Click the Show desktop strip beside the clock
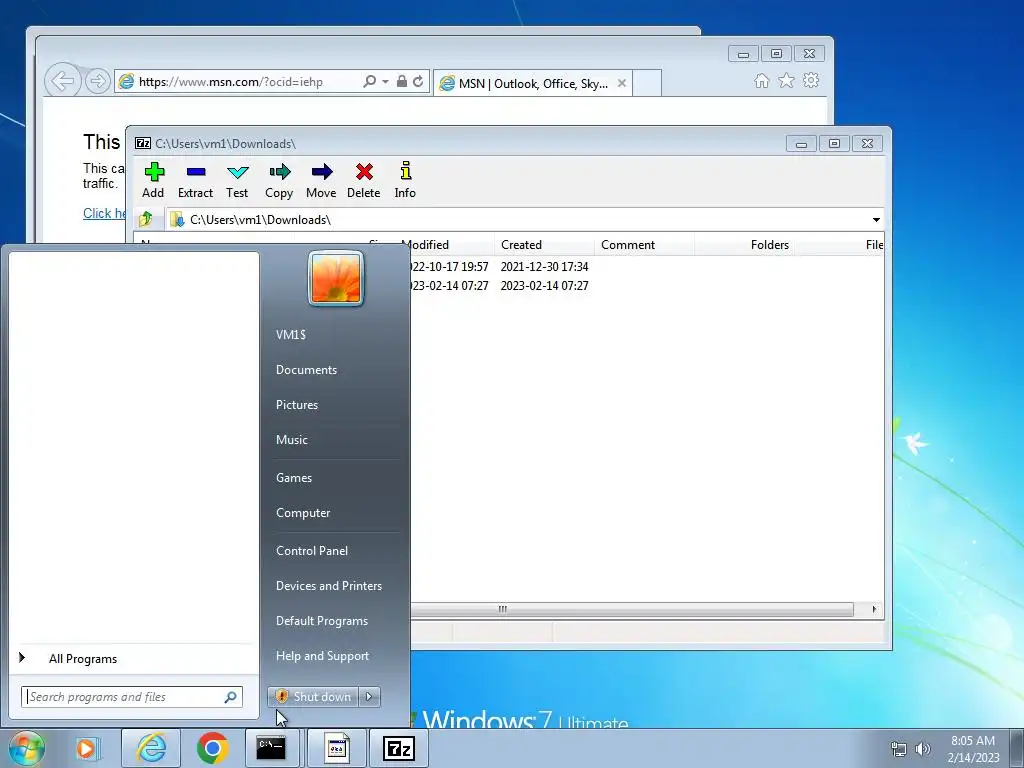Screen dimensions: 1024x768 (1017, 748)
